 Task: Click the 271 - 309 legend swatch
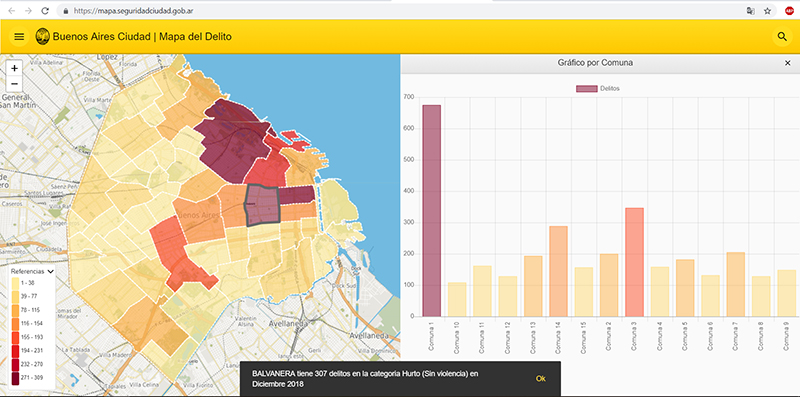coord(15,379)
